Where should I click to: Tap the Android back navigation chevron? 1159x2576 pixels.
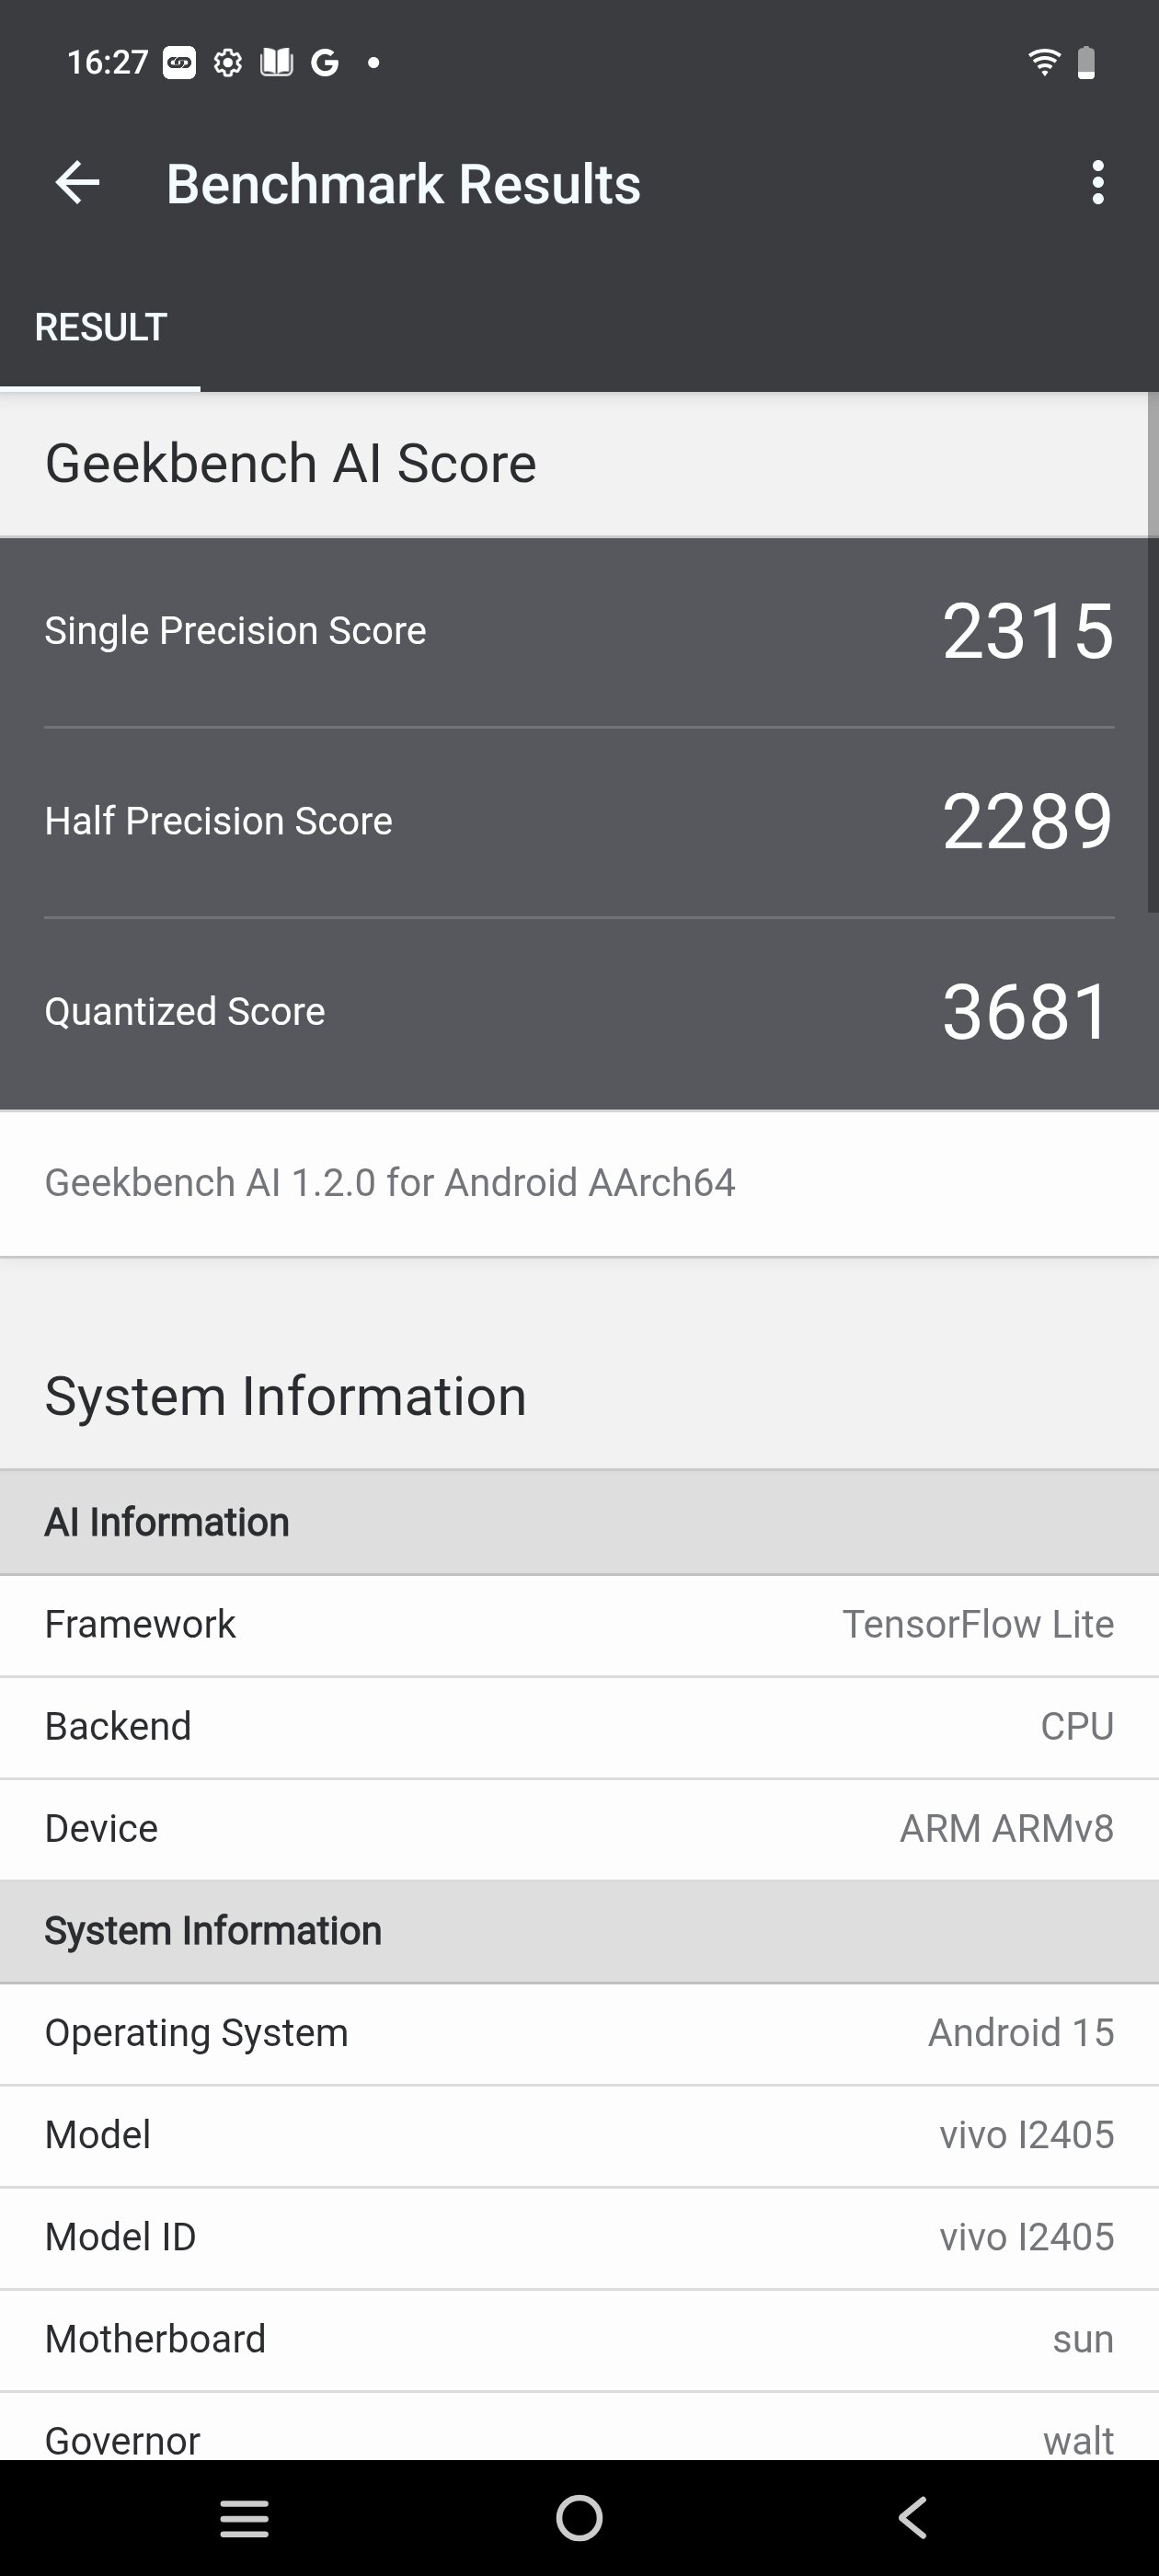(x=913, y=2518)
